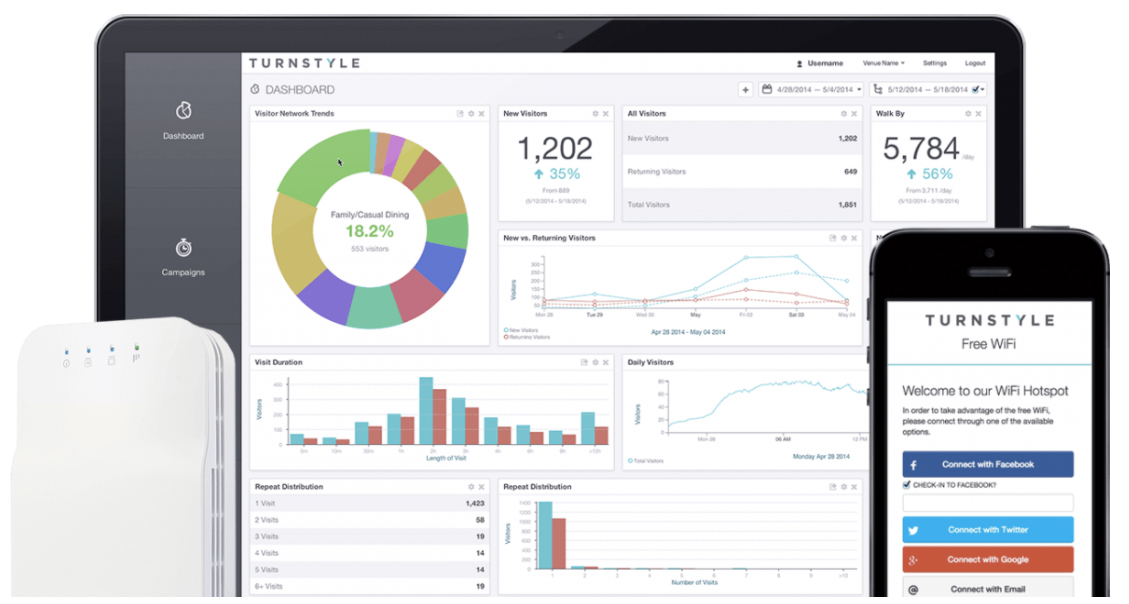Export the New vs. Returning Visitors chart
The image size is (1129, 604).
pyautogui.click(x=832, y=238)
